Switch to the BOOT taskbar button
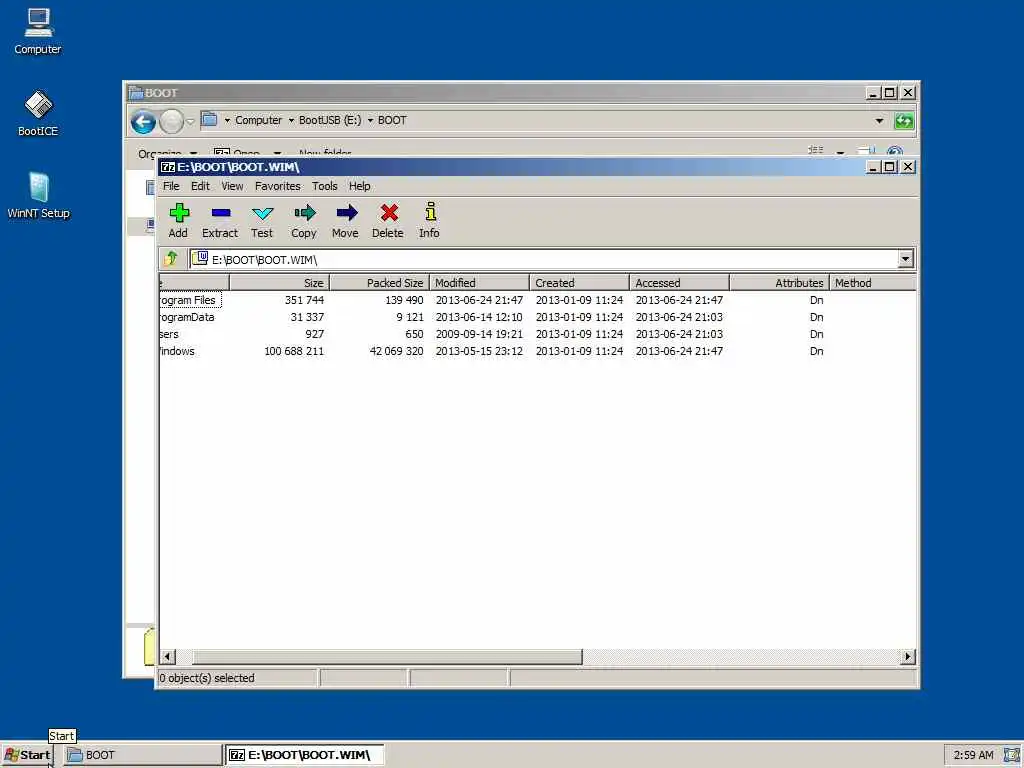The image size is (1024, 768). tap(143, 755)
